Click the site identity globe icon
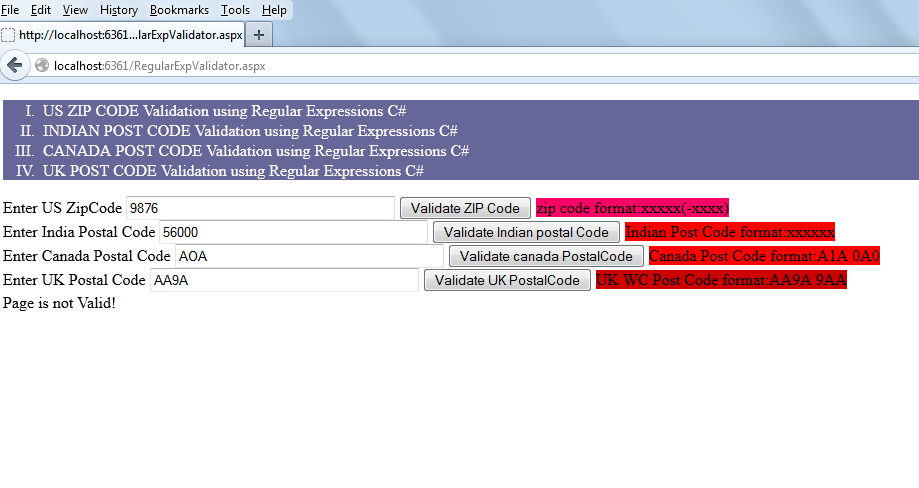 (42, 66)
